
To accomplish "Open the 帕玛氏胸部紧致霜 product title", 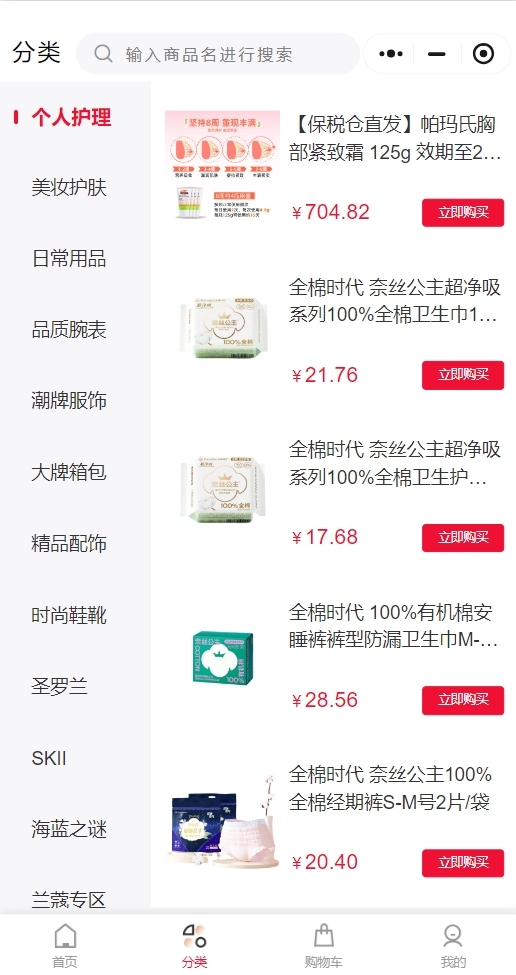I will tap(395, 139).
